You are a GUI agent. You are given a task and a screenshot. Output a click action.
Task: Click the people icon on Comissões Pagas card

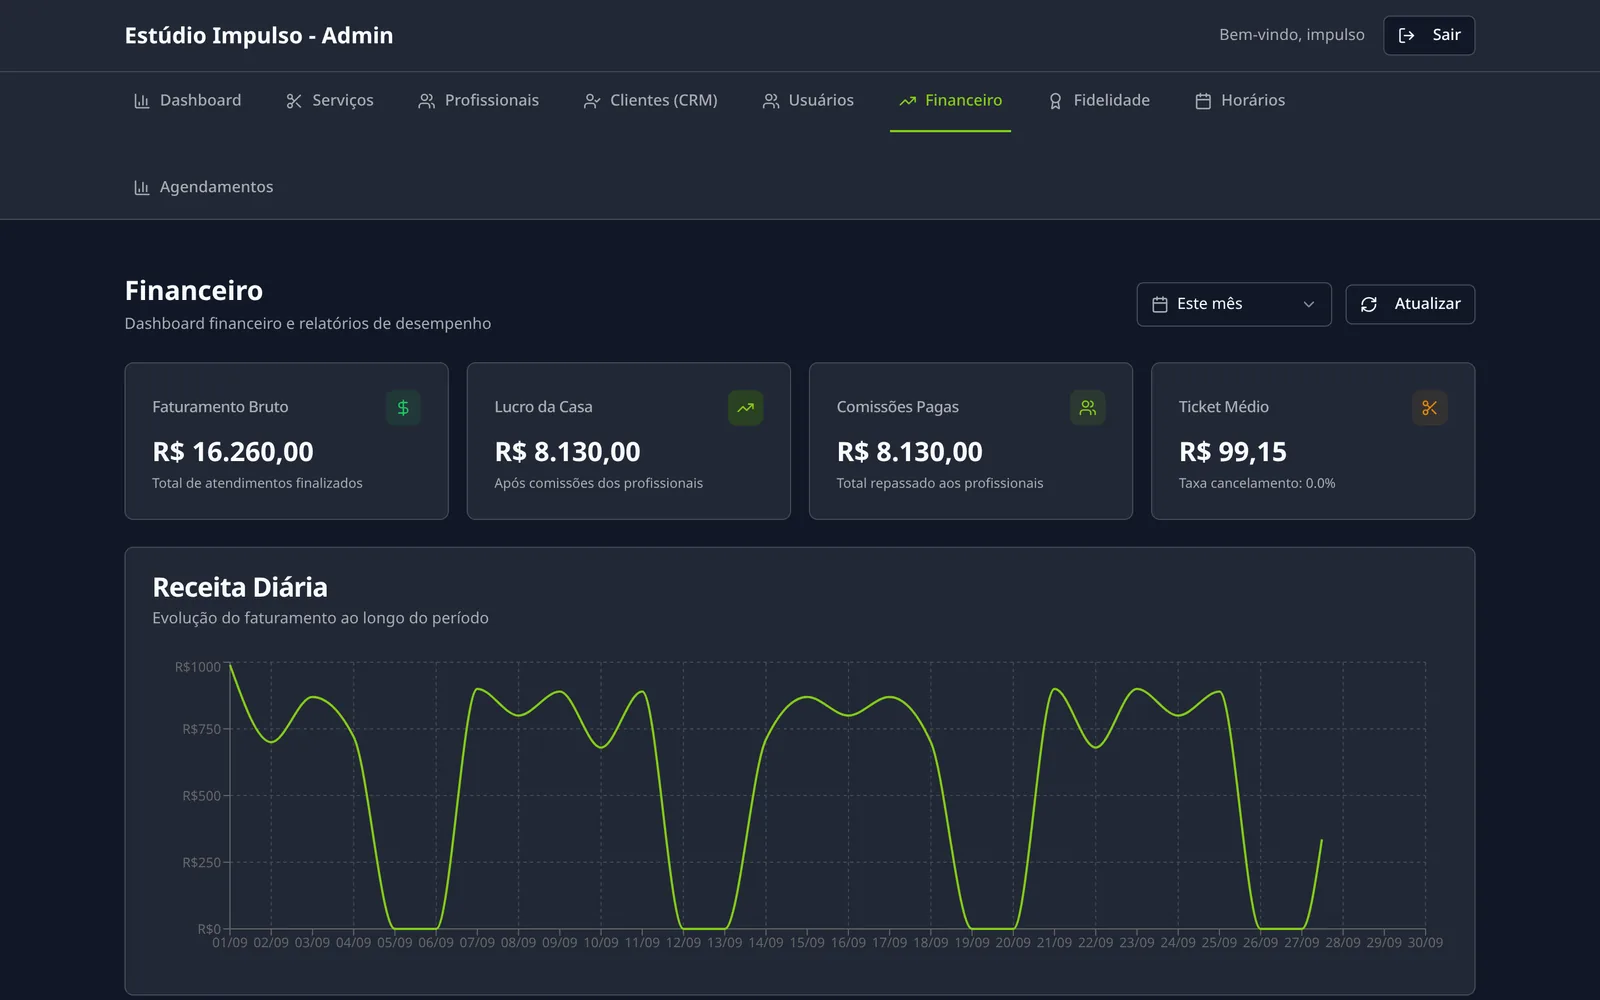coord(1088,408)
